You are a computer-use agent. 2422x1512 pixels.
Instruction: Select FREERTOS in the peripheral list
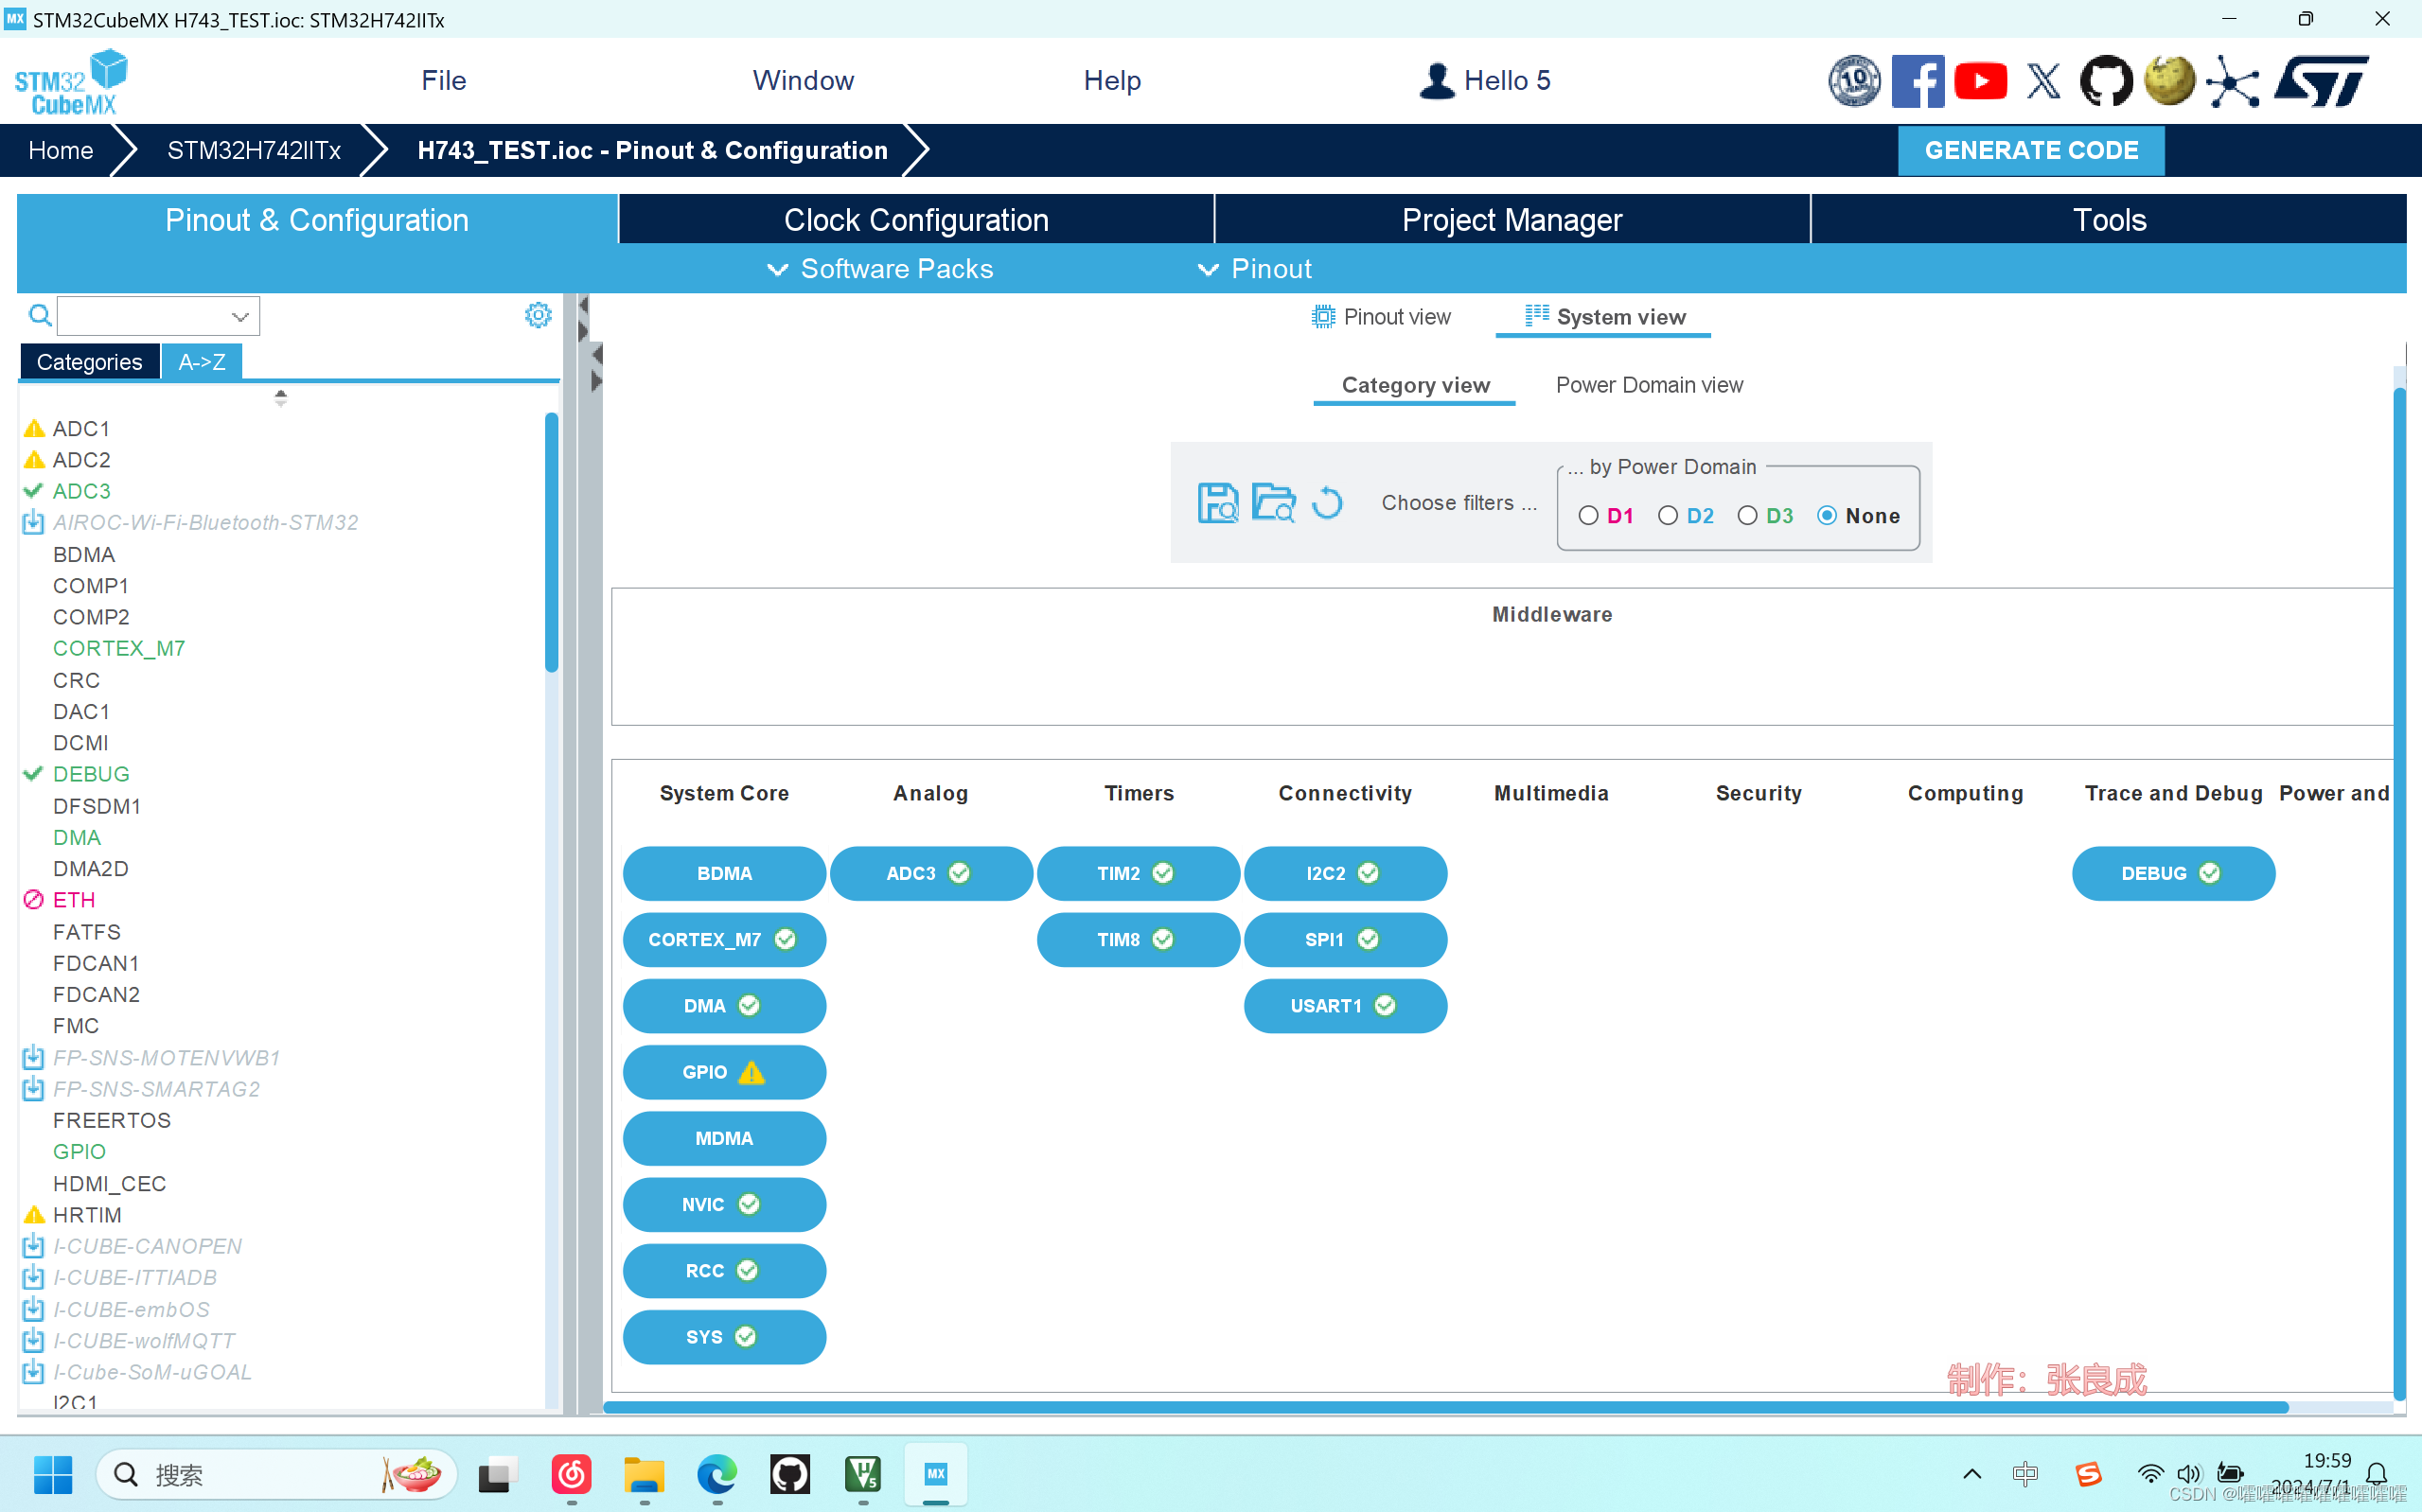pos(112,1120)
